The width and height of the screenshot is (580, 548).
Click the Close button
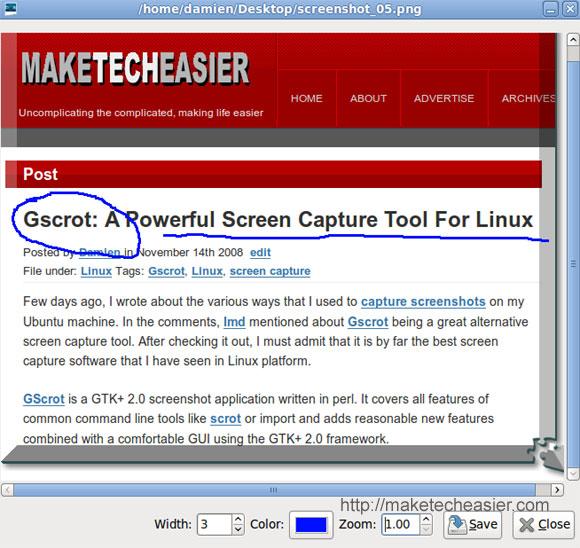point(544,524)
